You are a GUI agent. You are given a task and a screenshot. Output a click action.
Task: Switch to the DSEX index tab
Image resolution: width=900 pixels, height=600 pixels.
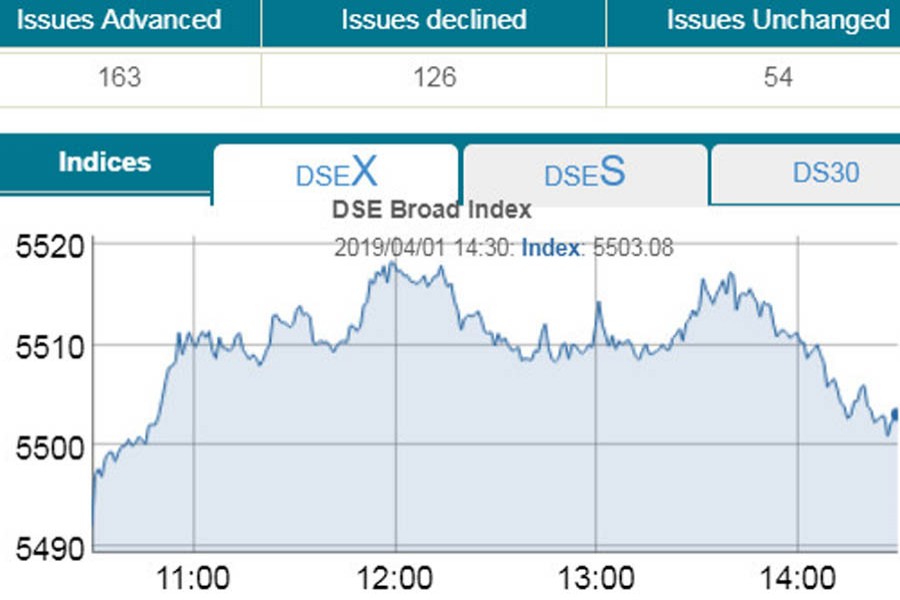point(336,173)
